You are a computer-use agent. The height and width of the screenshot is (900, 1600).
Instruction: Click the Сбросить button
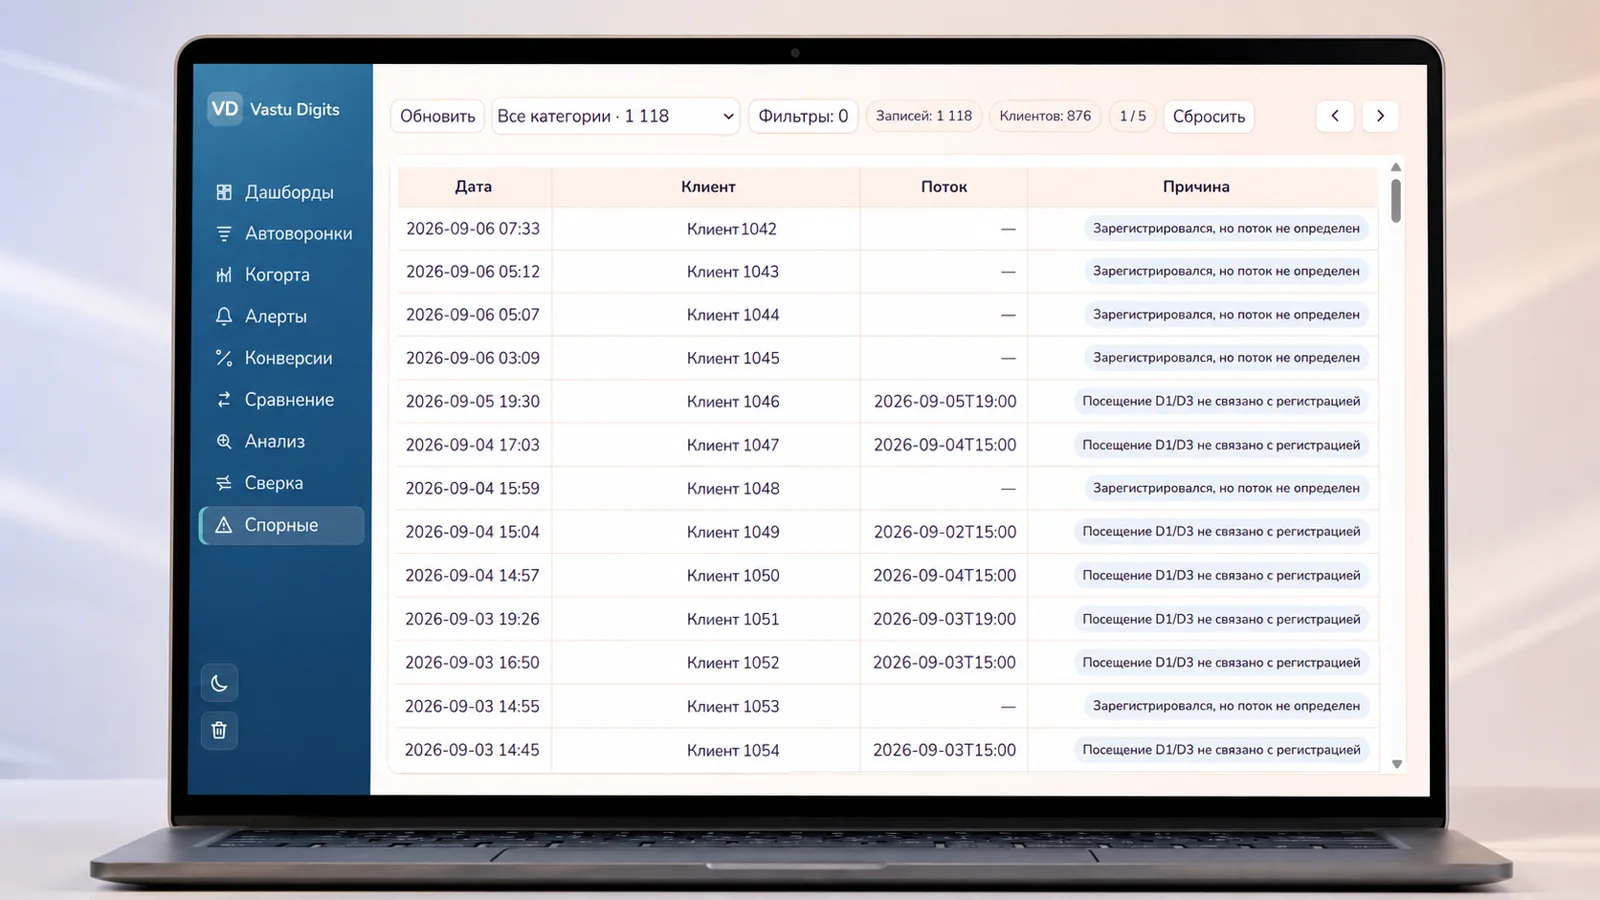click(1208, 116)
